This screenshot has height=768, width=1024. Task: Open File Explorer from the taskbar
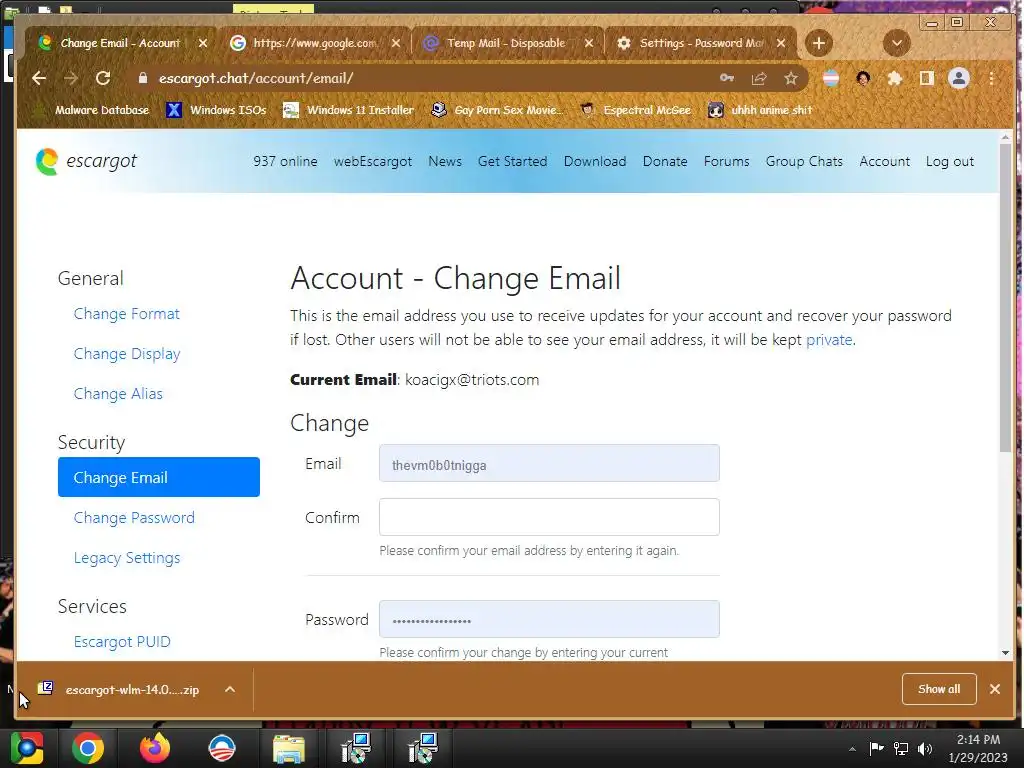(x=289, y=748)
